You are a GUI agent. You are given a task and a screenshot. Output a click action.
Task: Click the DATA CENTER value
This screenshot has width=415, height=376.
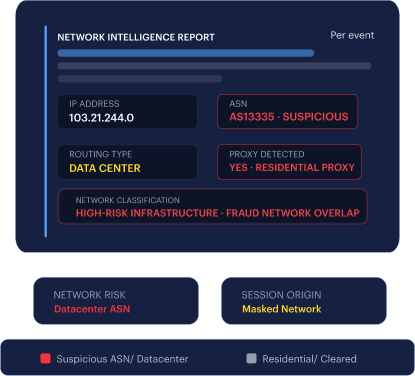tap(105, 168)
